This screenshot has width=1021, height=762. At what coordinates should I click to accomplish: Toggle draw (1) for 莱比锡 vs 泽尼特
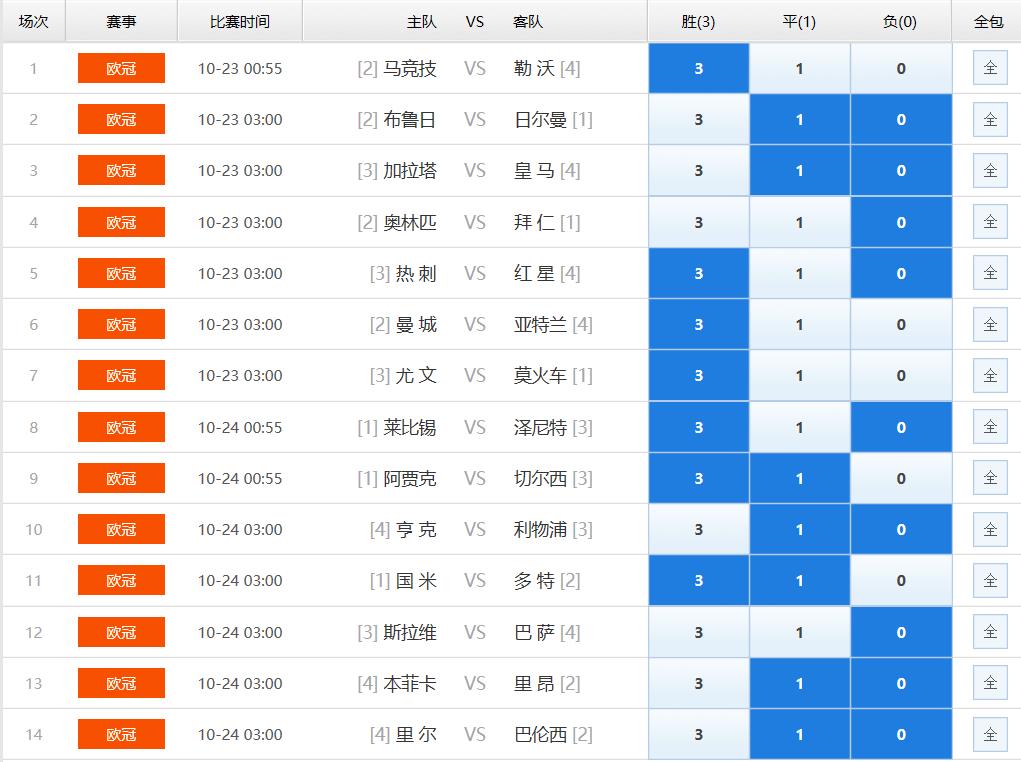(x=800, y=427)
